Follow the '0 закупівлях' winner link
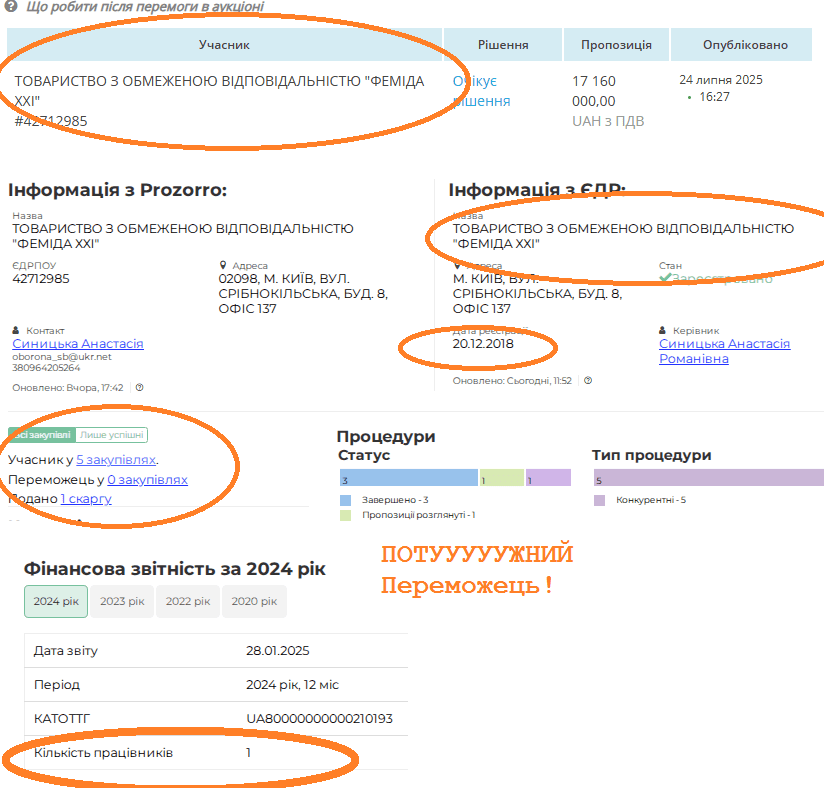Screen dimensions: 824x788 tap(147, 480)
